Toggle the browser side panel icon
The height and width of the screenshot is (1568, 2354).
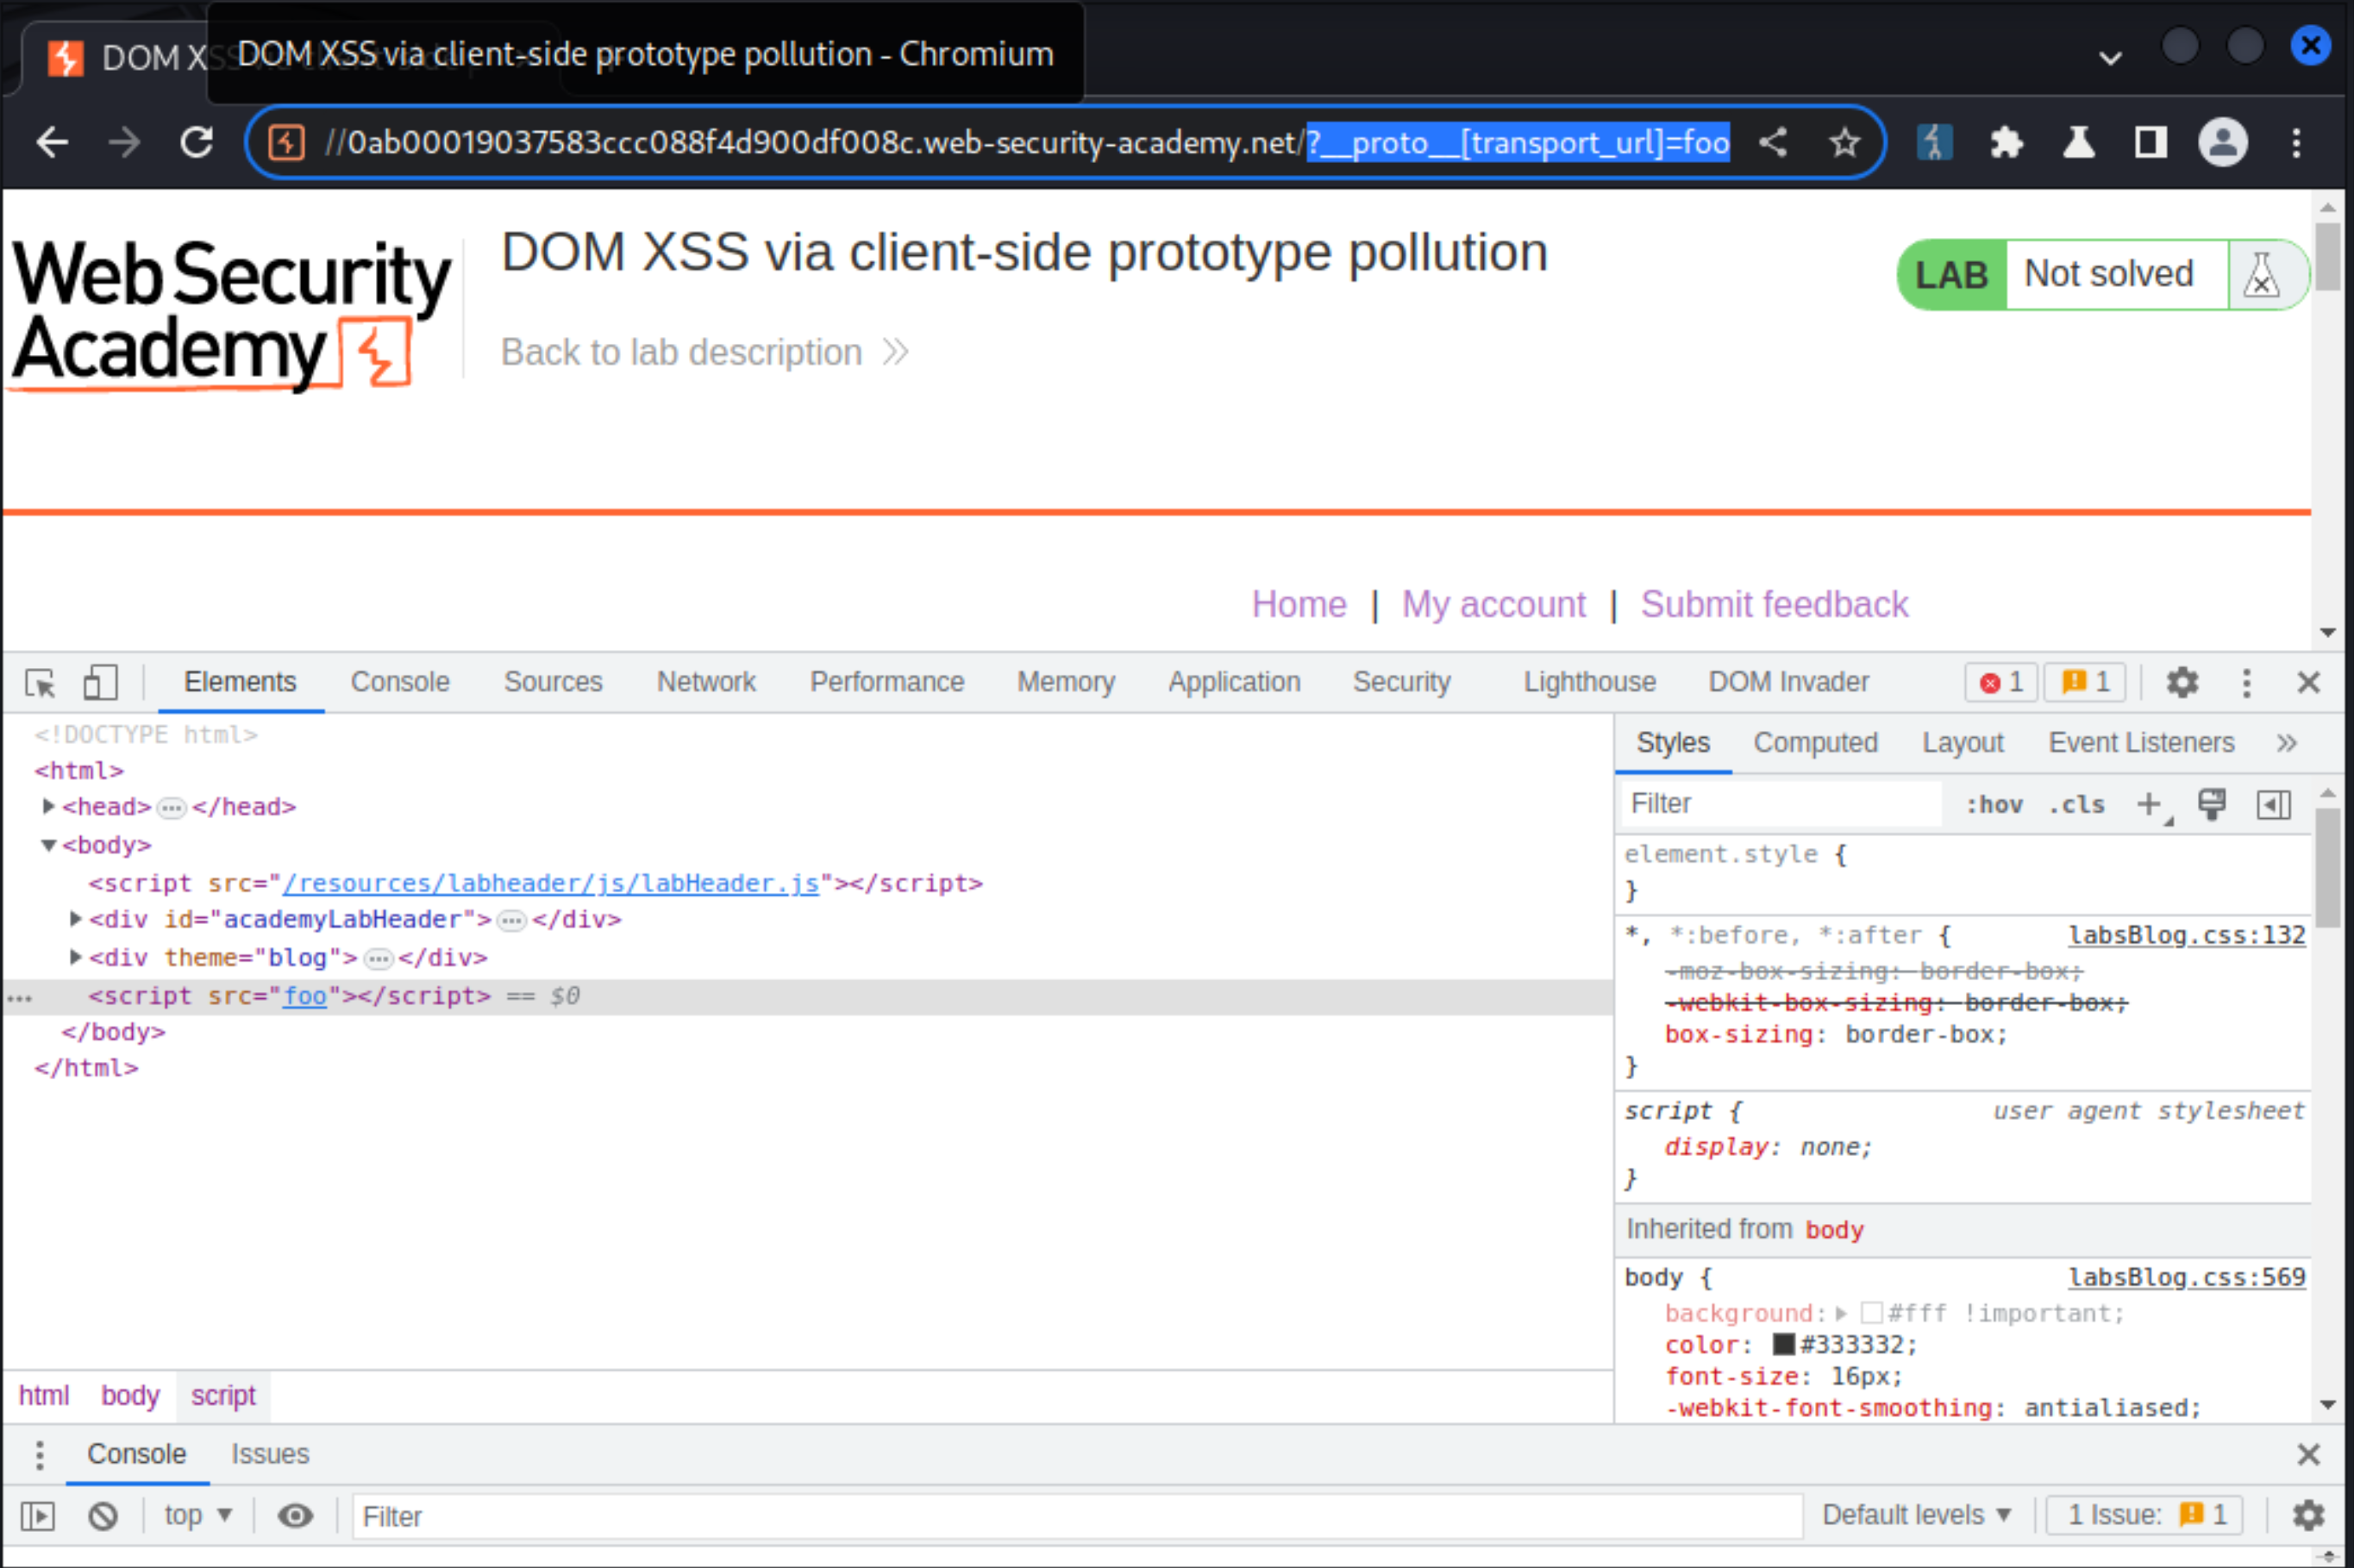(x=2151, y=142)
